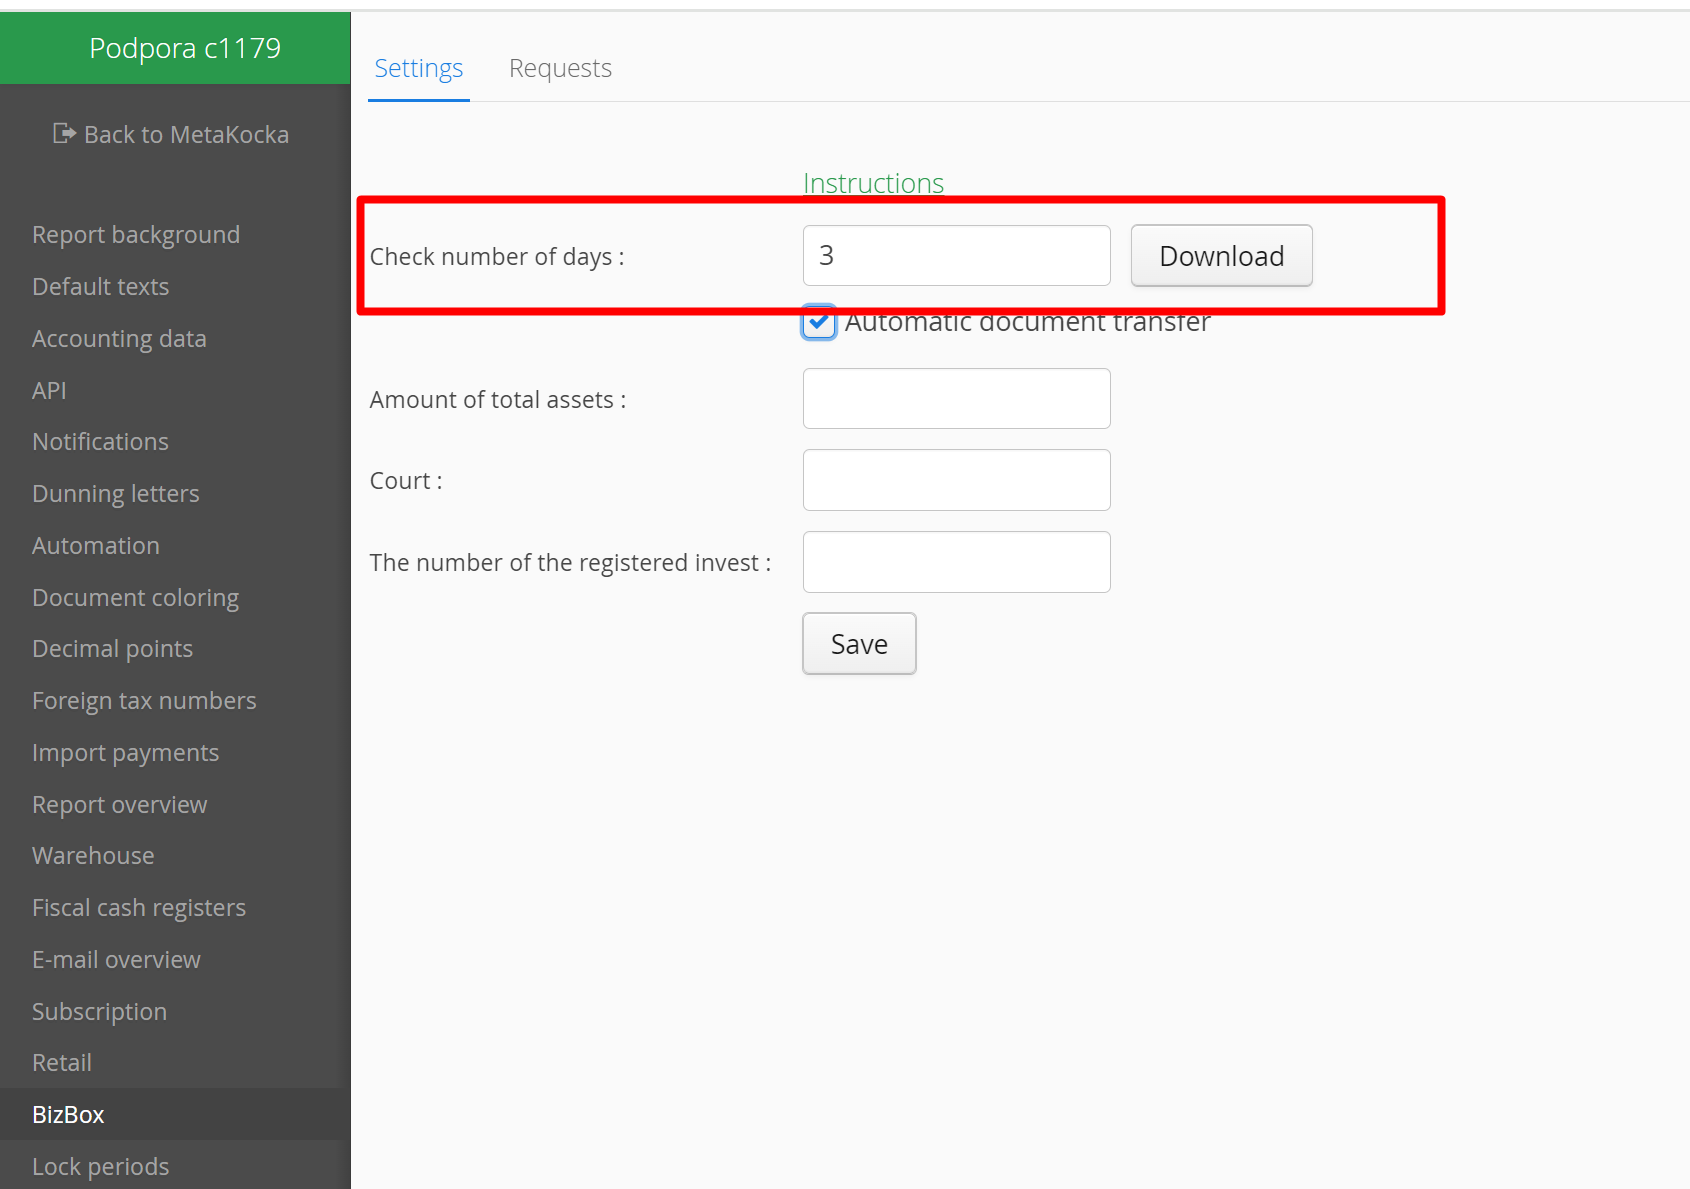
Task: Click the Court label text
Action: [x=406, y=481]
